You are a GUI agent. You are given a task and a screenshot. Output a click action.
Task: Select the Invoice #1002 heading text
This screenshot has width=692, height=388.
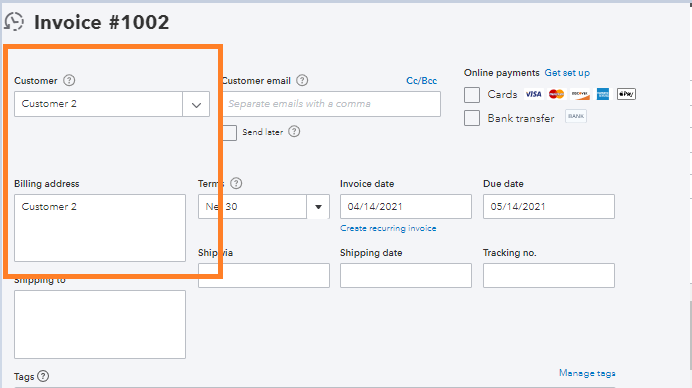point(102,23)
